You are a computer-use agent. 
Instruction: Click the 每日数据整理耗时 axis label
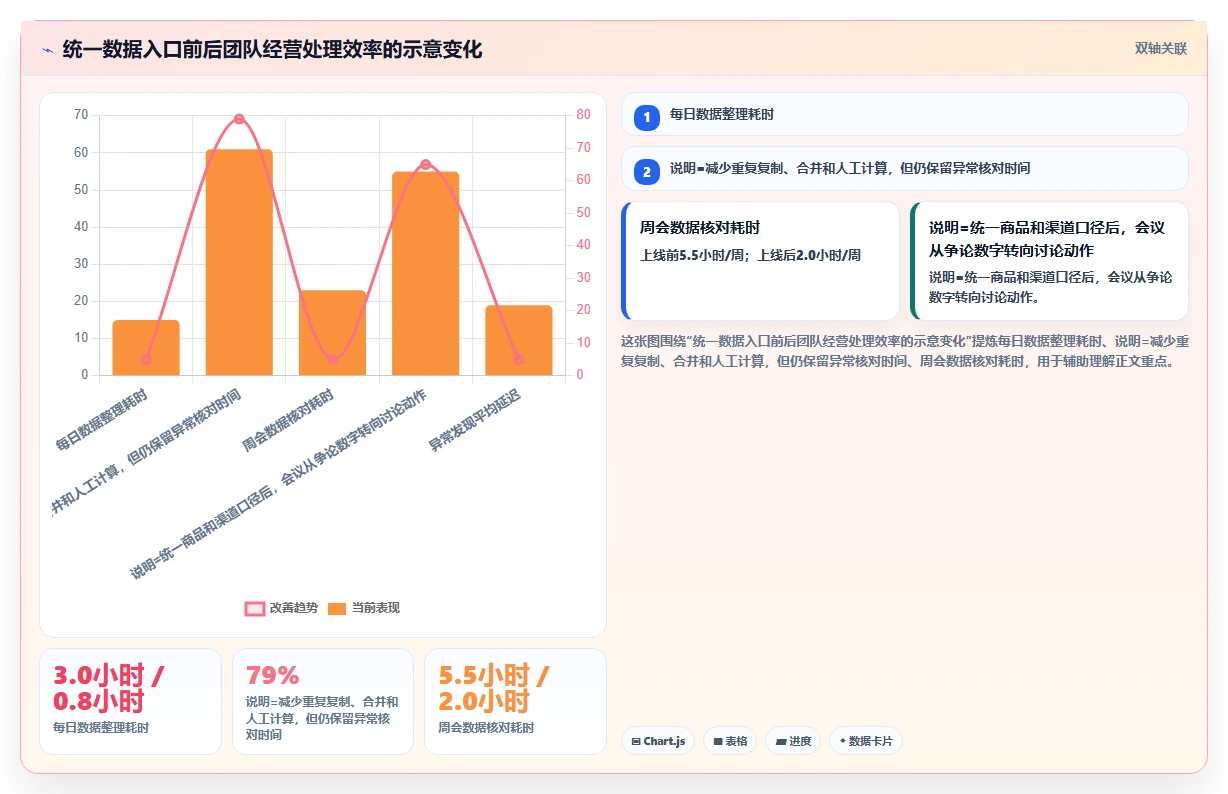[x=101, y=420]
